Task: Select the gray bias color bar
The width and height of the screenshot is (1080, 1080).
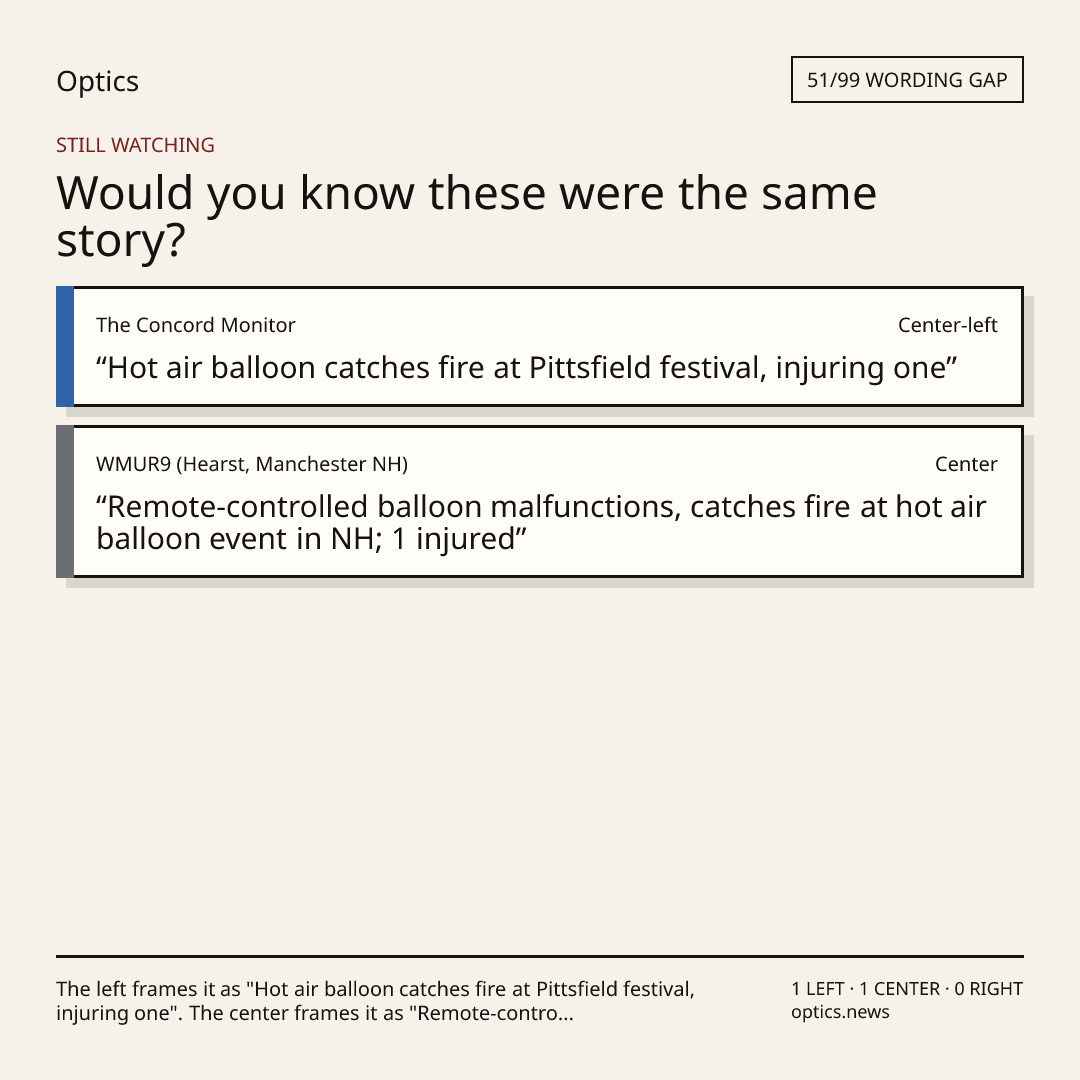Action: pyautogui.click(x=65, y=501)
